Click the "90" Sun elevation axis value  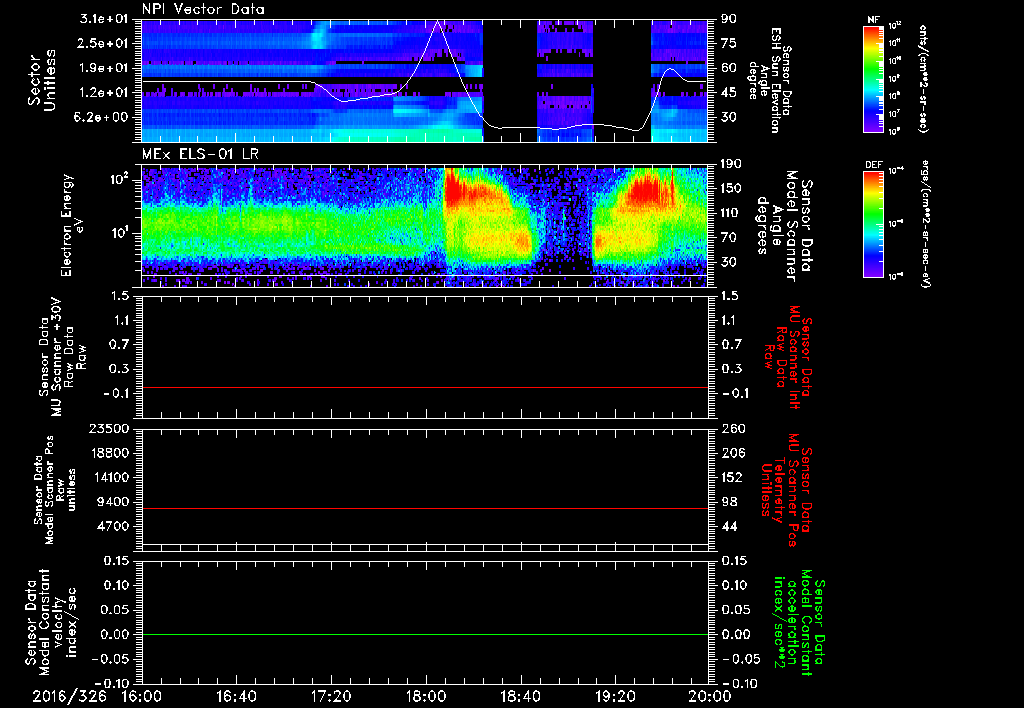(729, 19)
